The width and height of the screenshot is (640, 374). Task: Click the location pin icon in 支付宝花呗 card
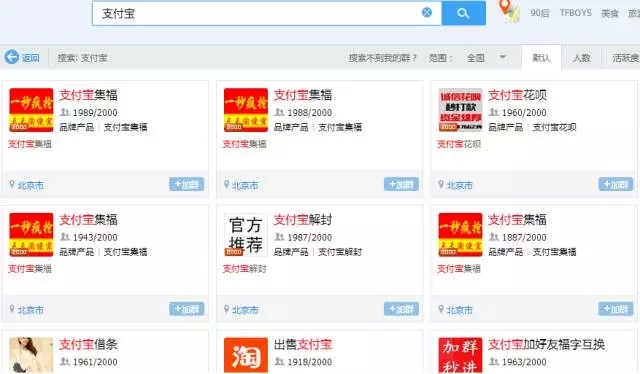(440, 185)
